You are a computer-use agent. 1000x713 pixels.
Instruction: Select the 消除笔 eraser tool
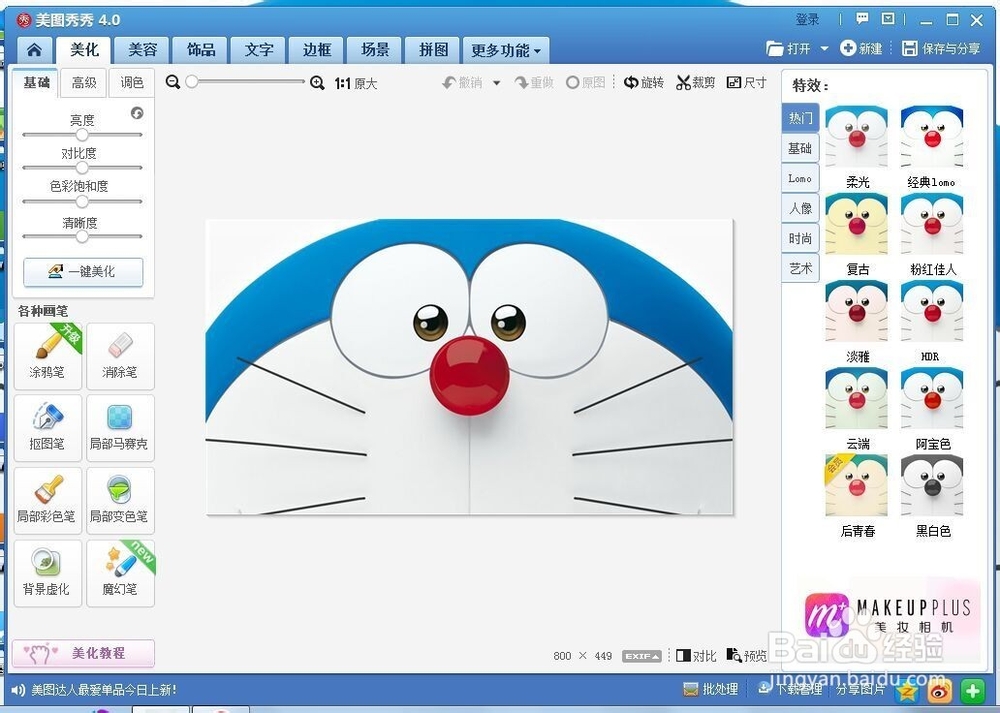click(x=120, y=356)
